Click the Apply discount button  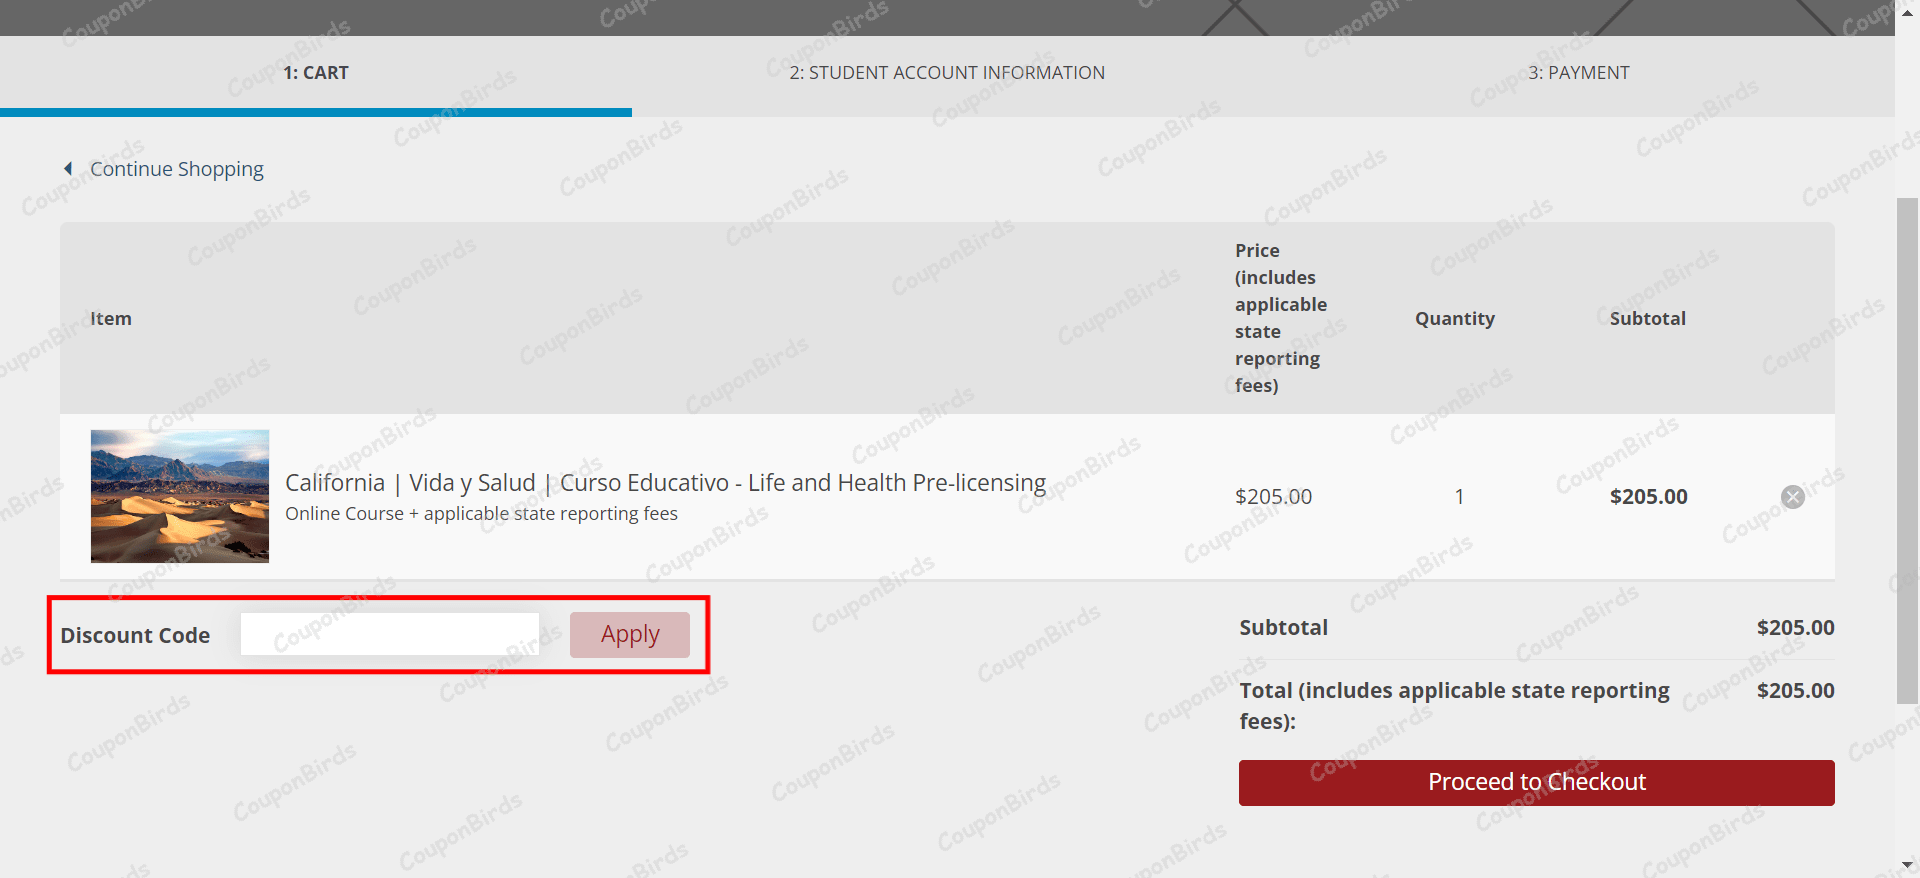630,635
